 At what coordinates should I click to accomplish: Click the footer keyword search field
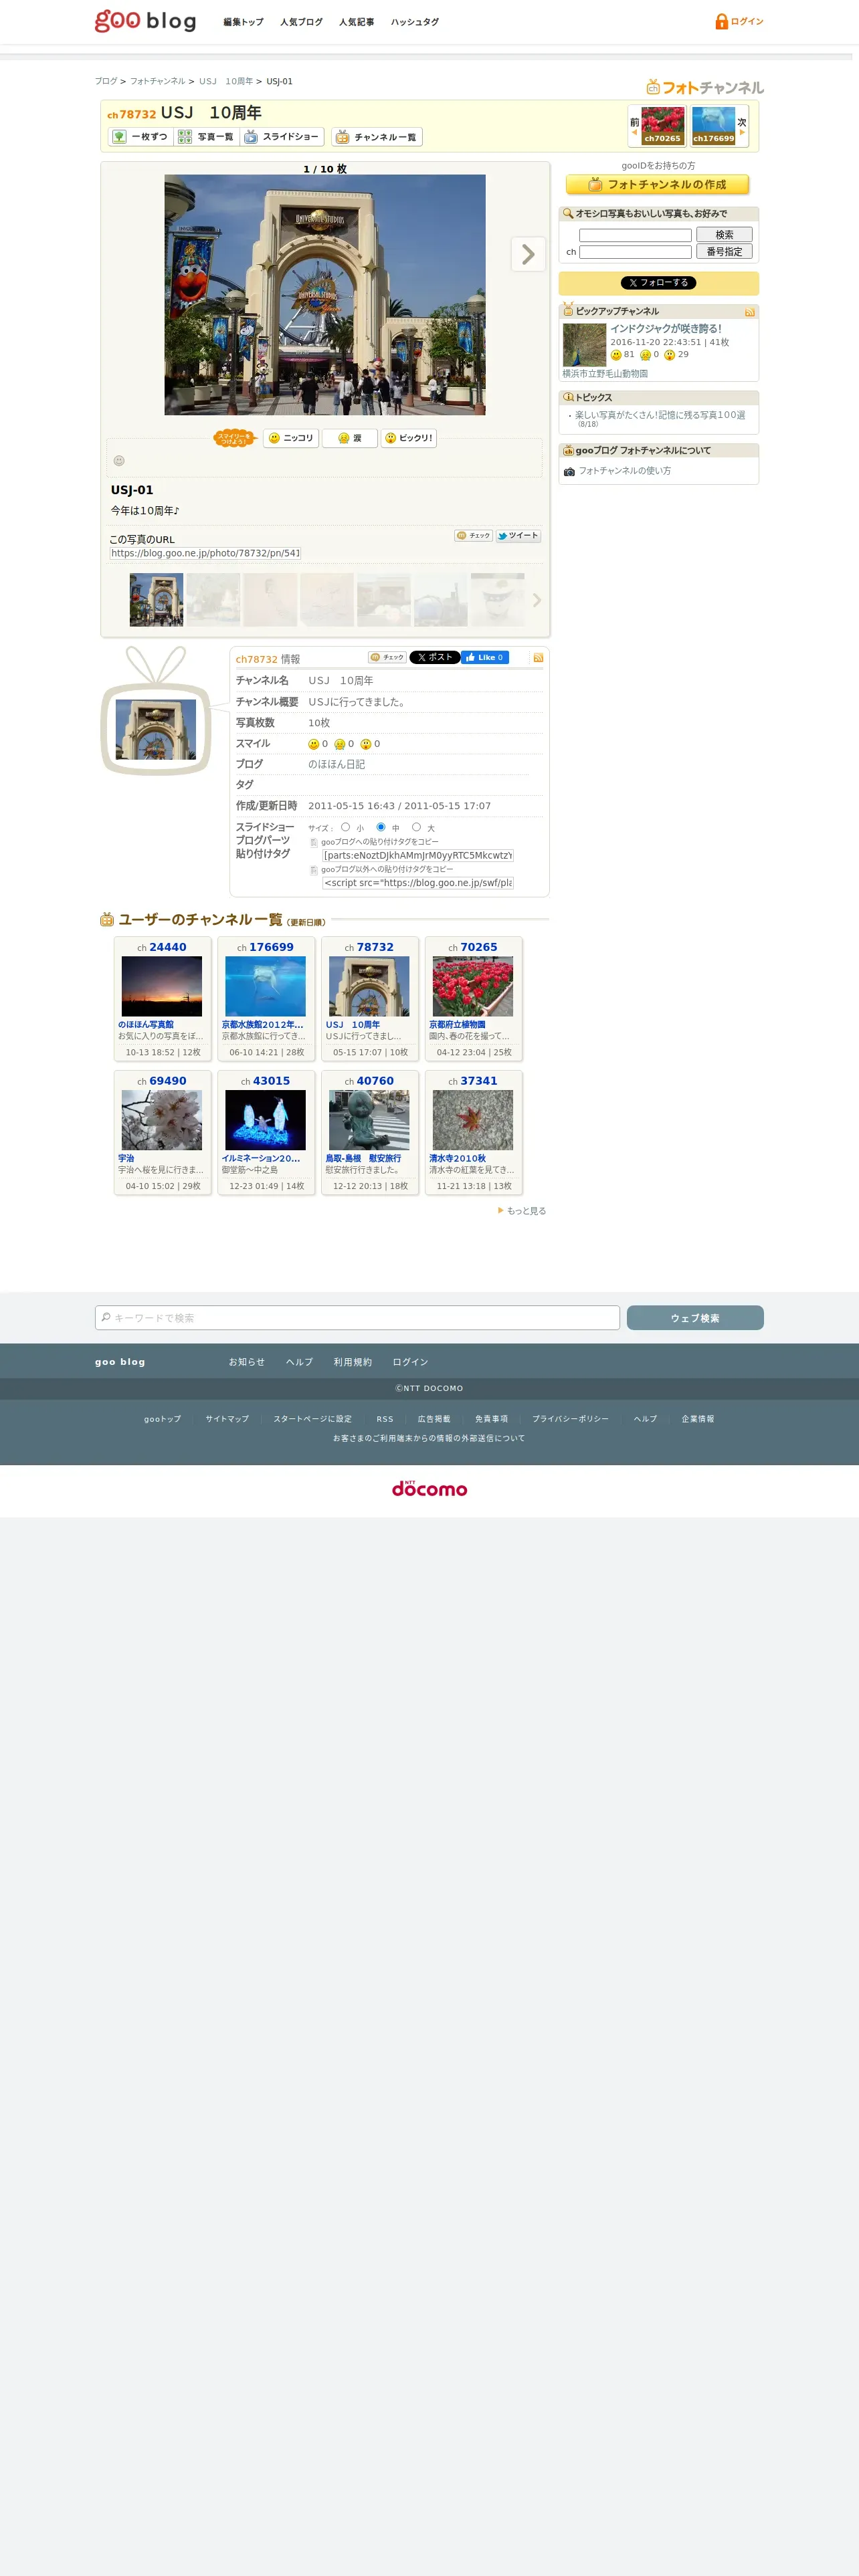[357, 1318]
